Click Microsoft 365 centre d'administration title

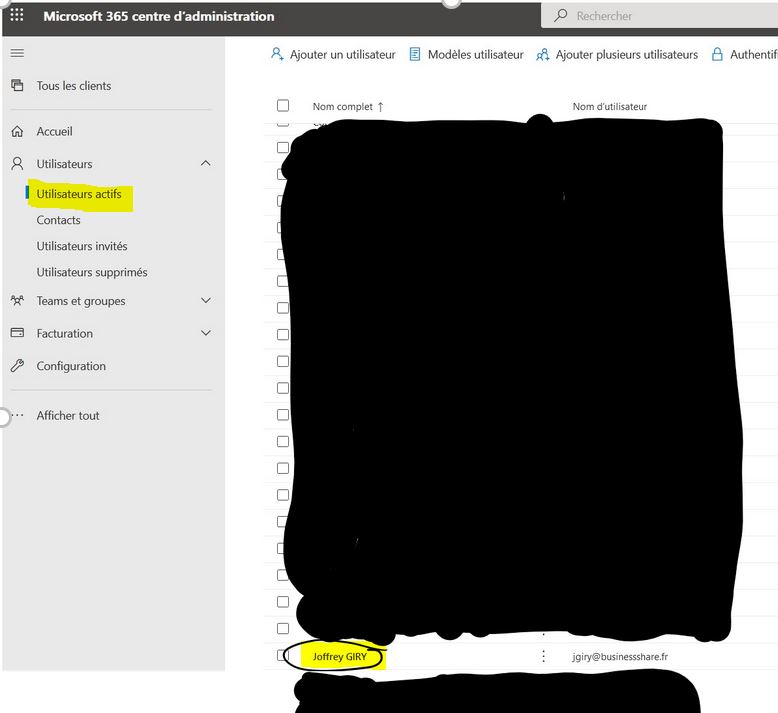[159, 16]
